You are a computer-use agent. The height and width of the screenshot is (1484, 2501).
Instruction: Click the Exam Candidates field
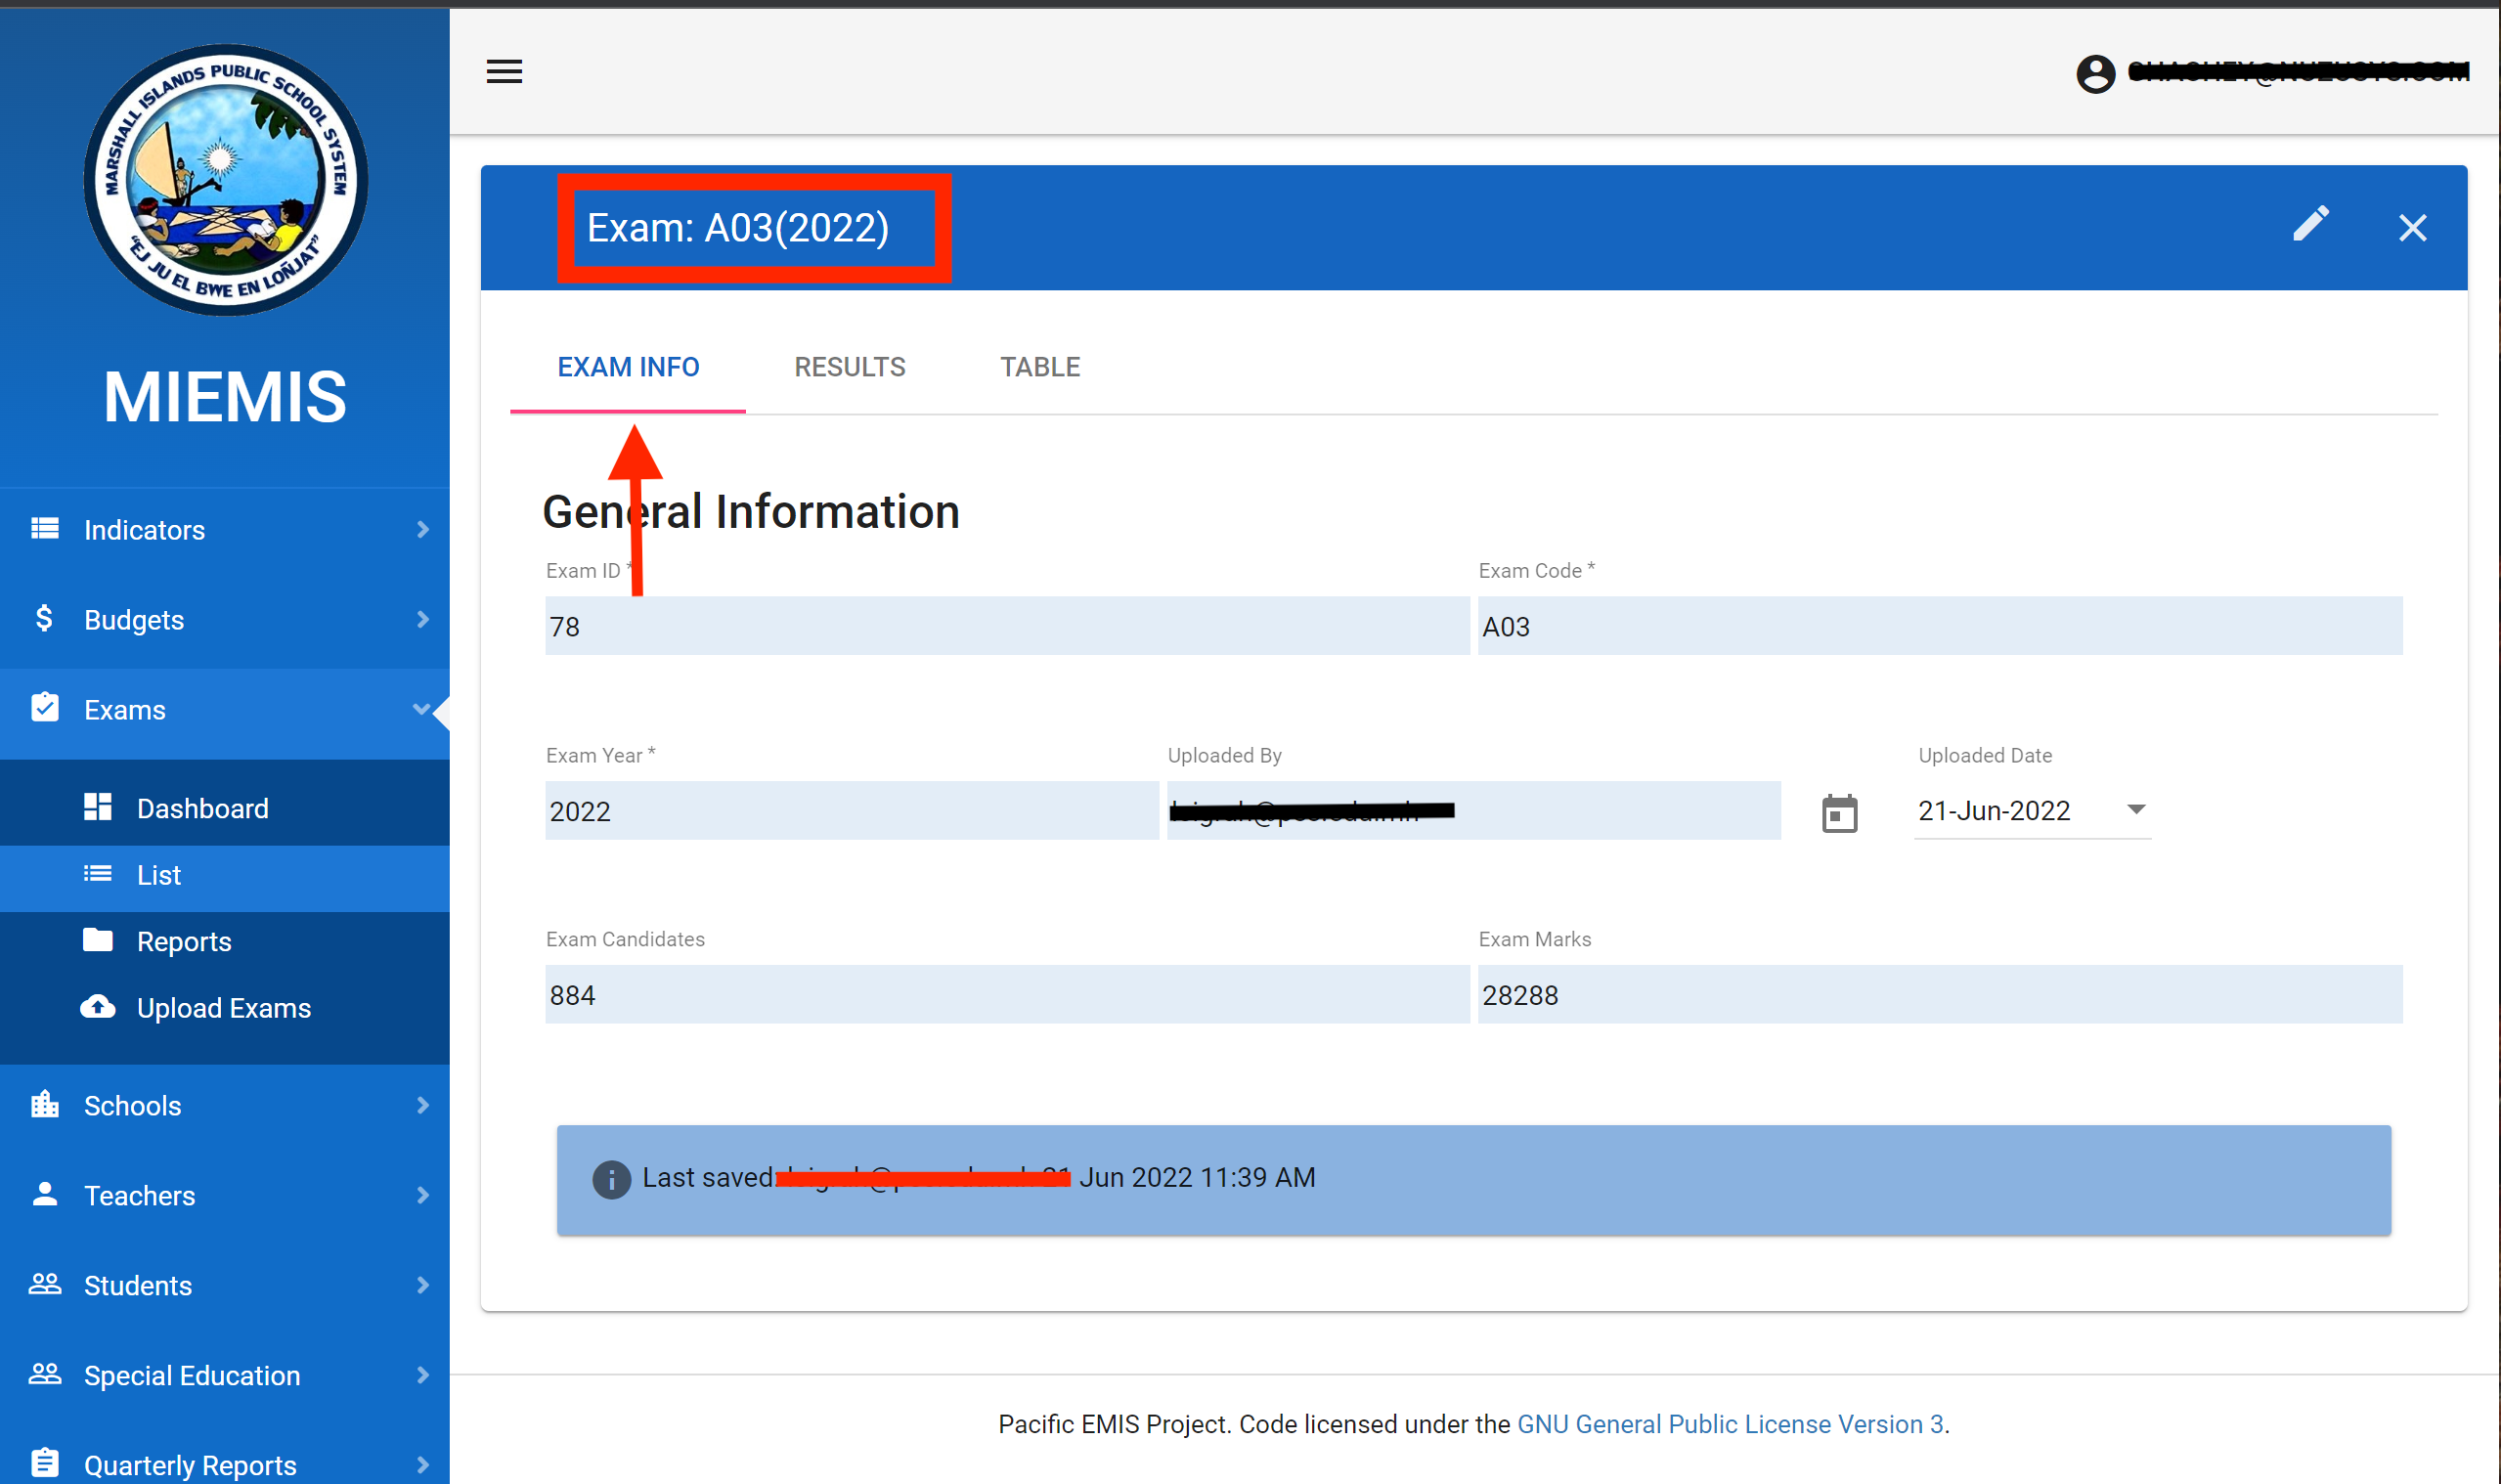pos(1005,995)
